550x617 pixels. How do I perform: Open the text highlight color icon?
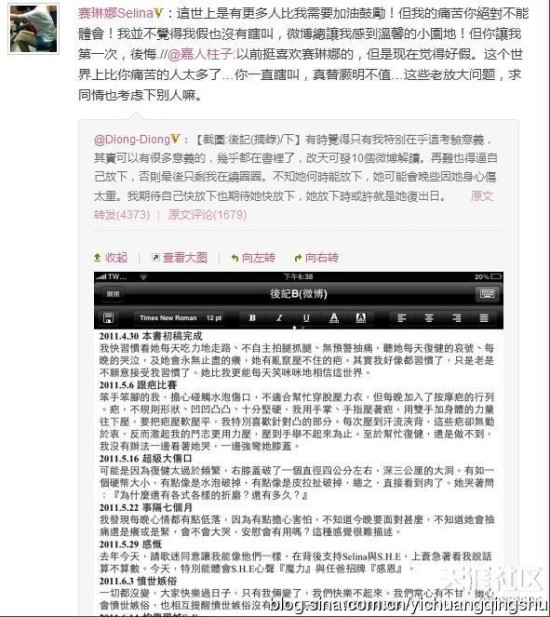[x=360, y=318]
